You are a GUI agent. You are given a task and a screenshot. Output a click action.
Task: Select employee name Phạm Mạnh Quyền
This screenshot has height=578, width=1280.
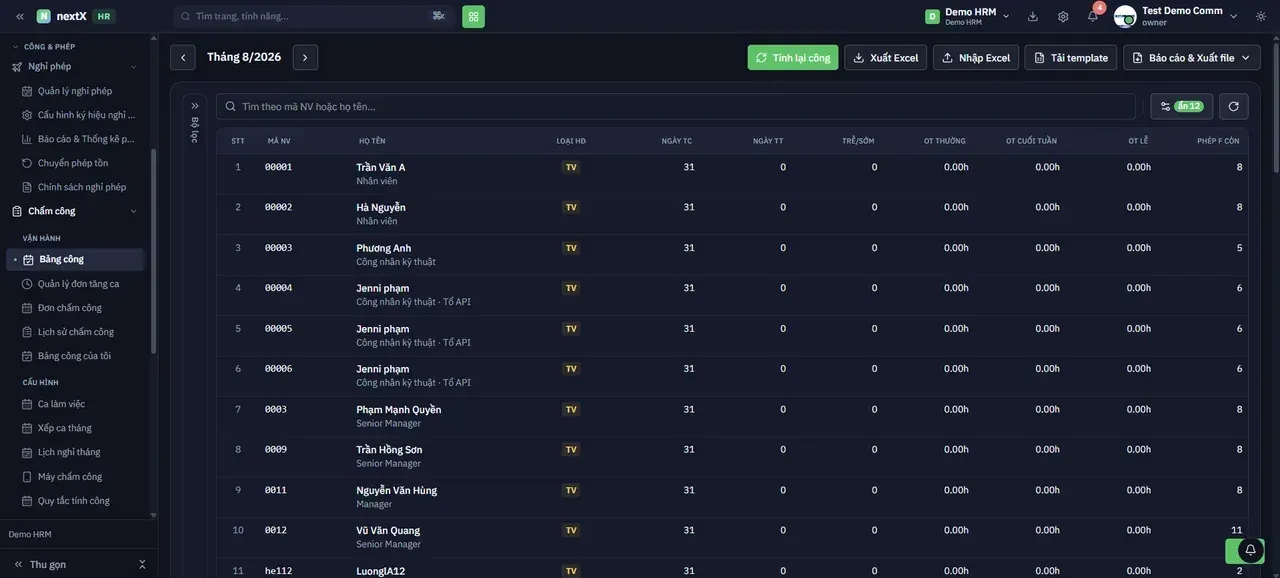tap(399, 409)
